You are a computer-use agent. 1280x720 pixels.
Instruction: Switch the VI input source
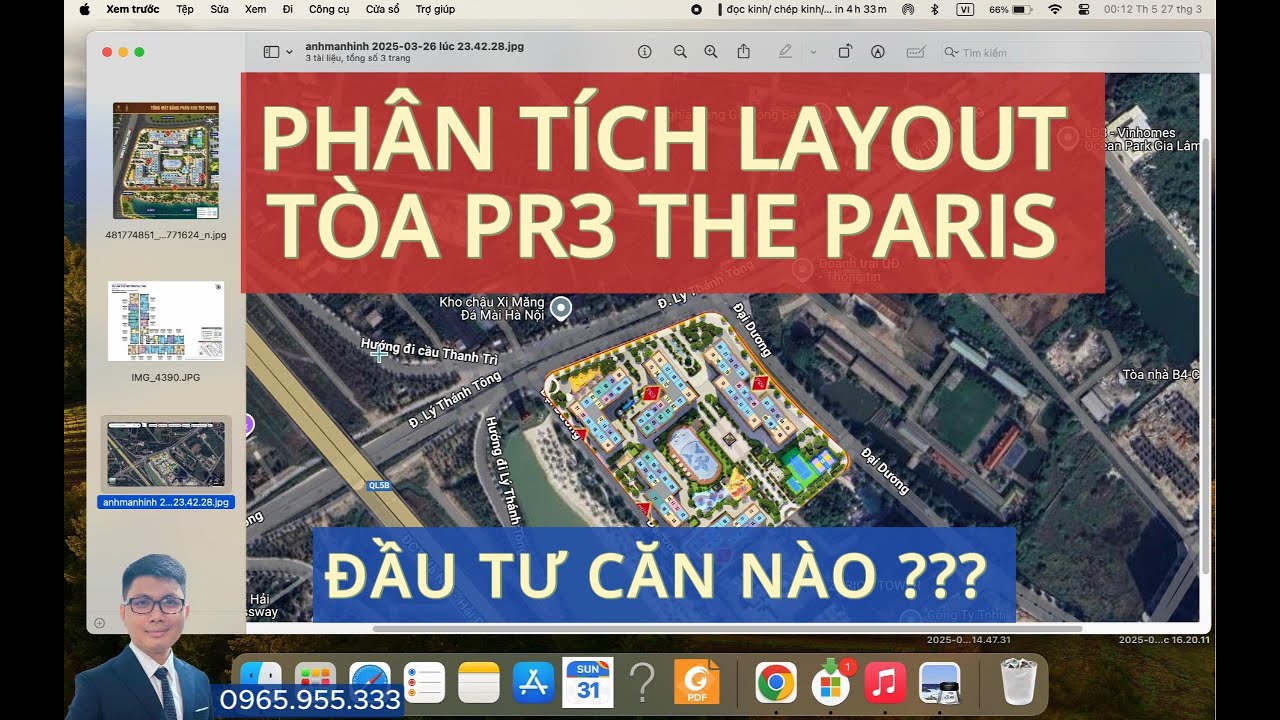click(965, 9)
